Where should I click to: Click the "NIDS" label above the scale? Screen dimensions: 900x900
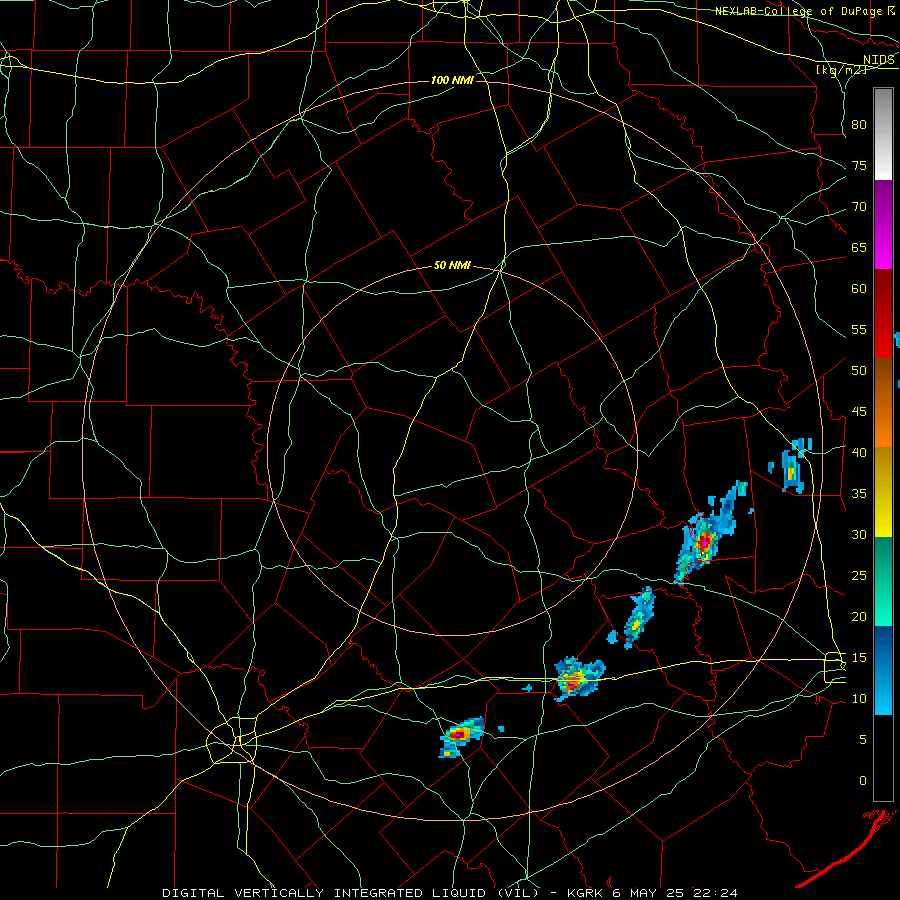pyautogui.click(x=879, y=60)
